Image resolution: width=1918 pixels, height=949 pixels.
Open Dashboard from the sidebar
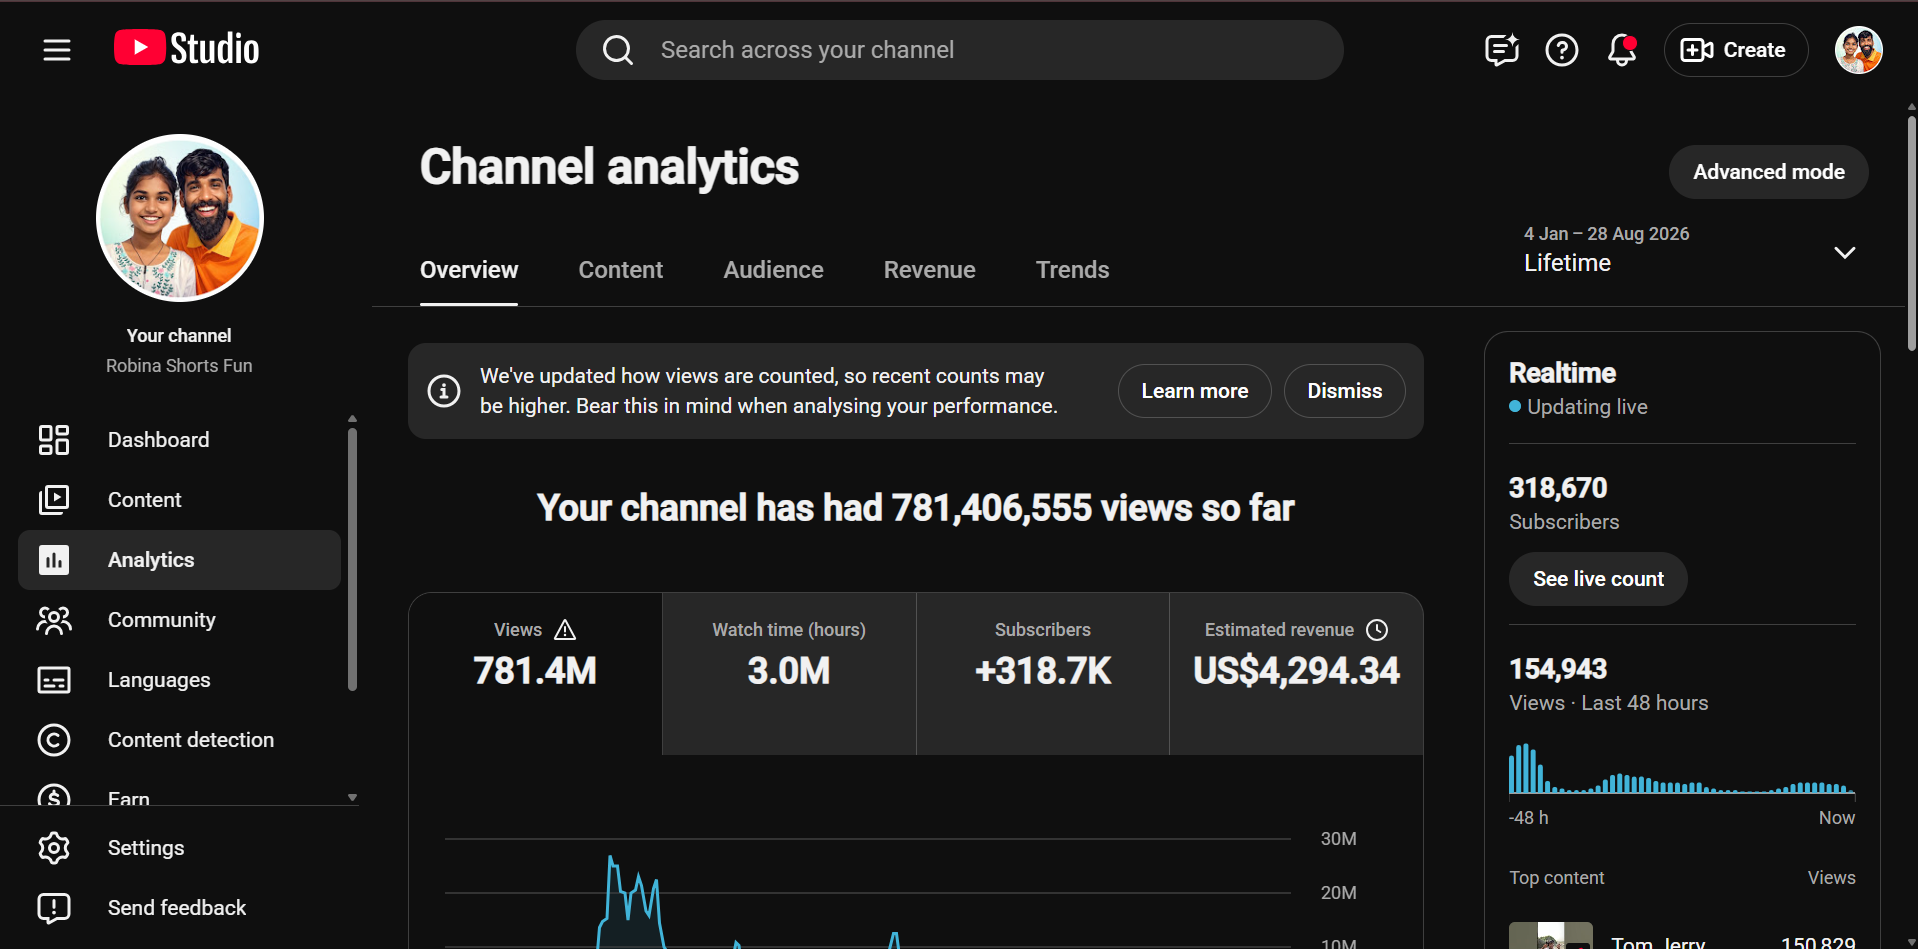180,440
